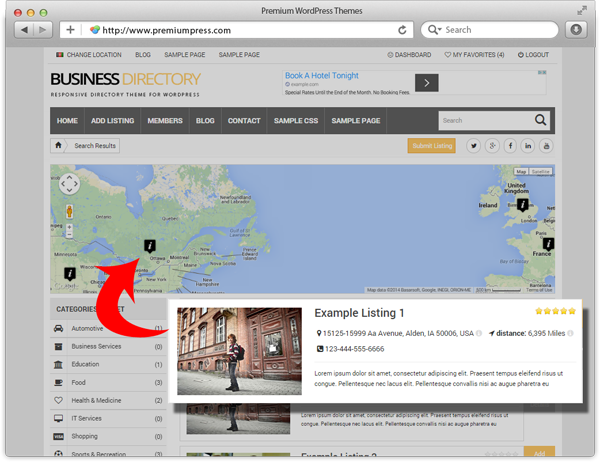Click the map marker over France
This screenshot has height=462, width=600.
(548, 243)
